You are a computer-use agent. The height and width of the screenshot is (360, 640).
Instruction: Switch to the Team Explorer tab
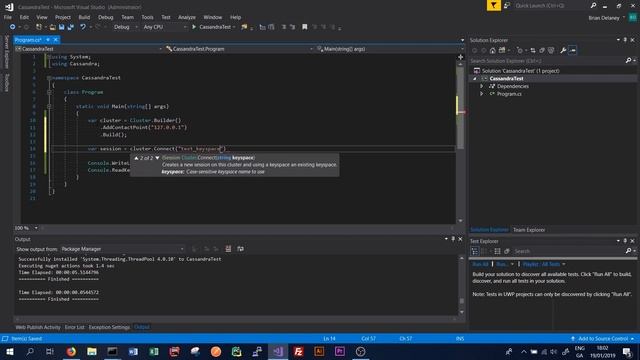pyautogui.click(x=529, y=230)
